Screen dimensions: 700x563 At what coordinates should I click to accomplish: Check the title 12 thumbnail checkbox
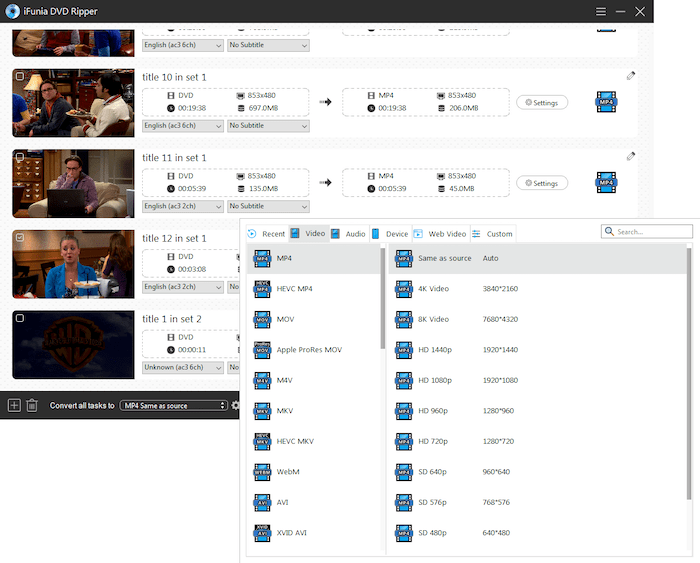19,237
